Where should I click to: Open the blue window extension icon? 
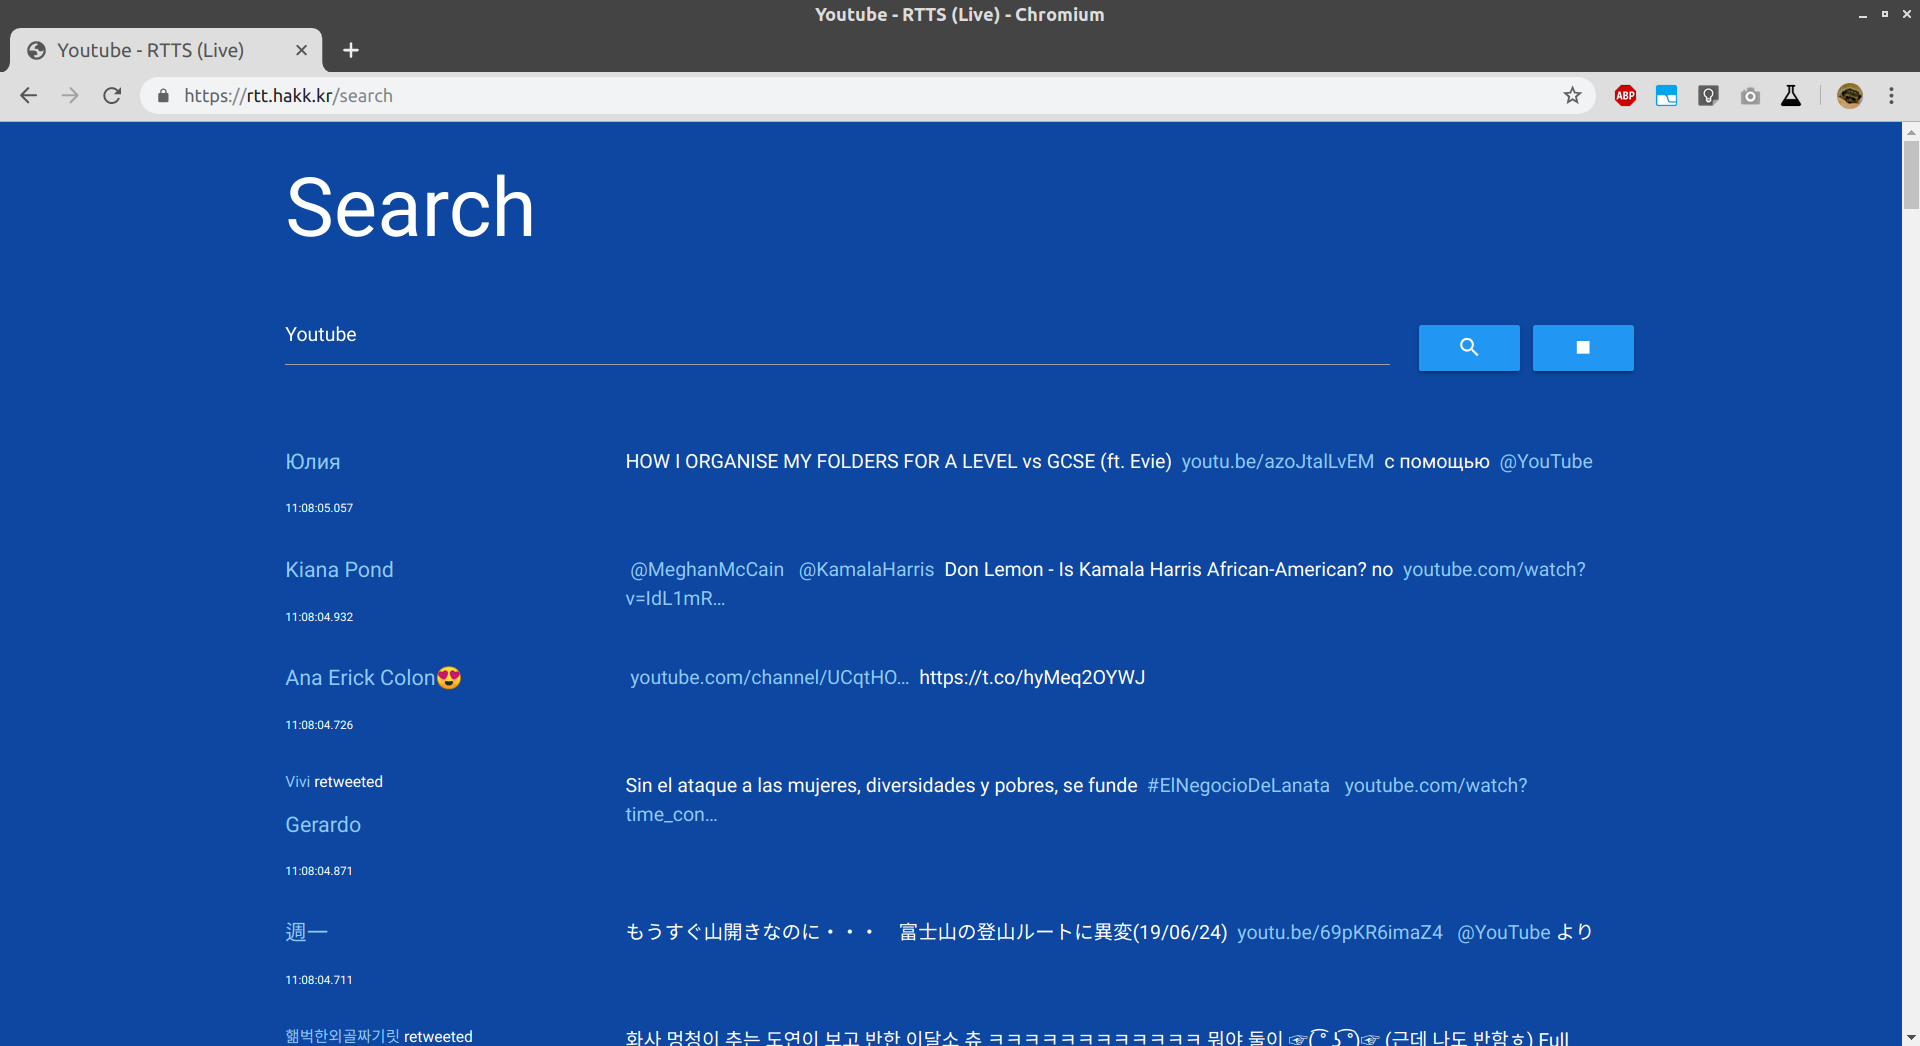[1666, 96]
